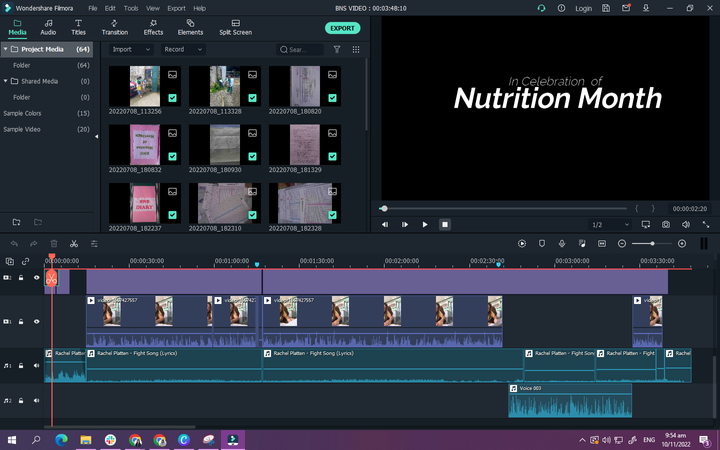Click the delete trash icon
Viewport: 720px width, 450px height.
click(54, 244)
